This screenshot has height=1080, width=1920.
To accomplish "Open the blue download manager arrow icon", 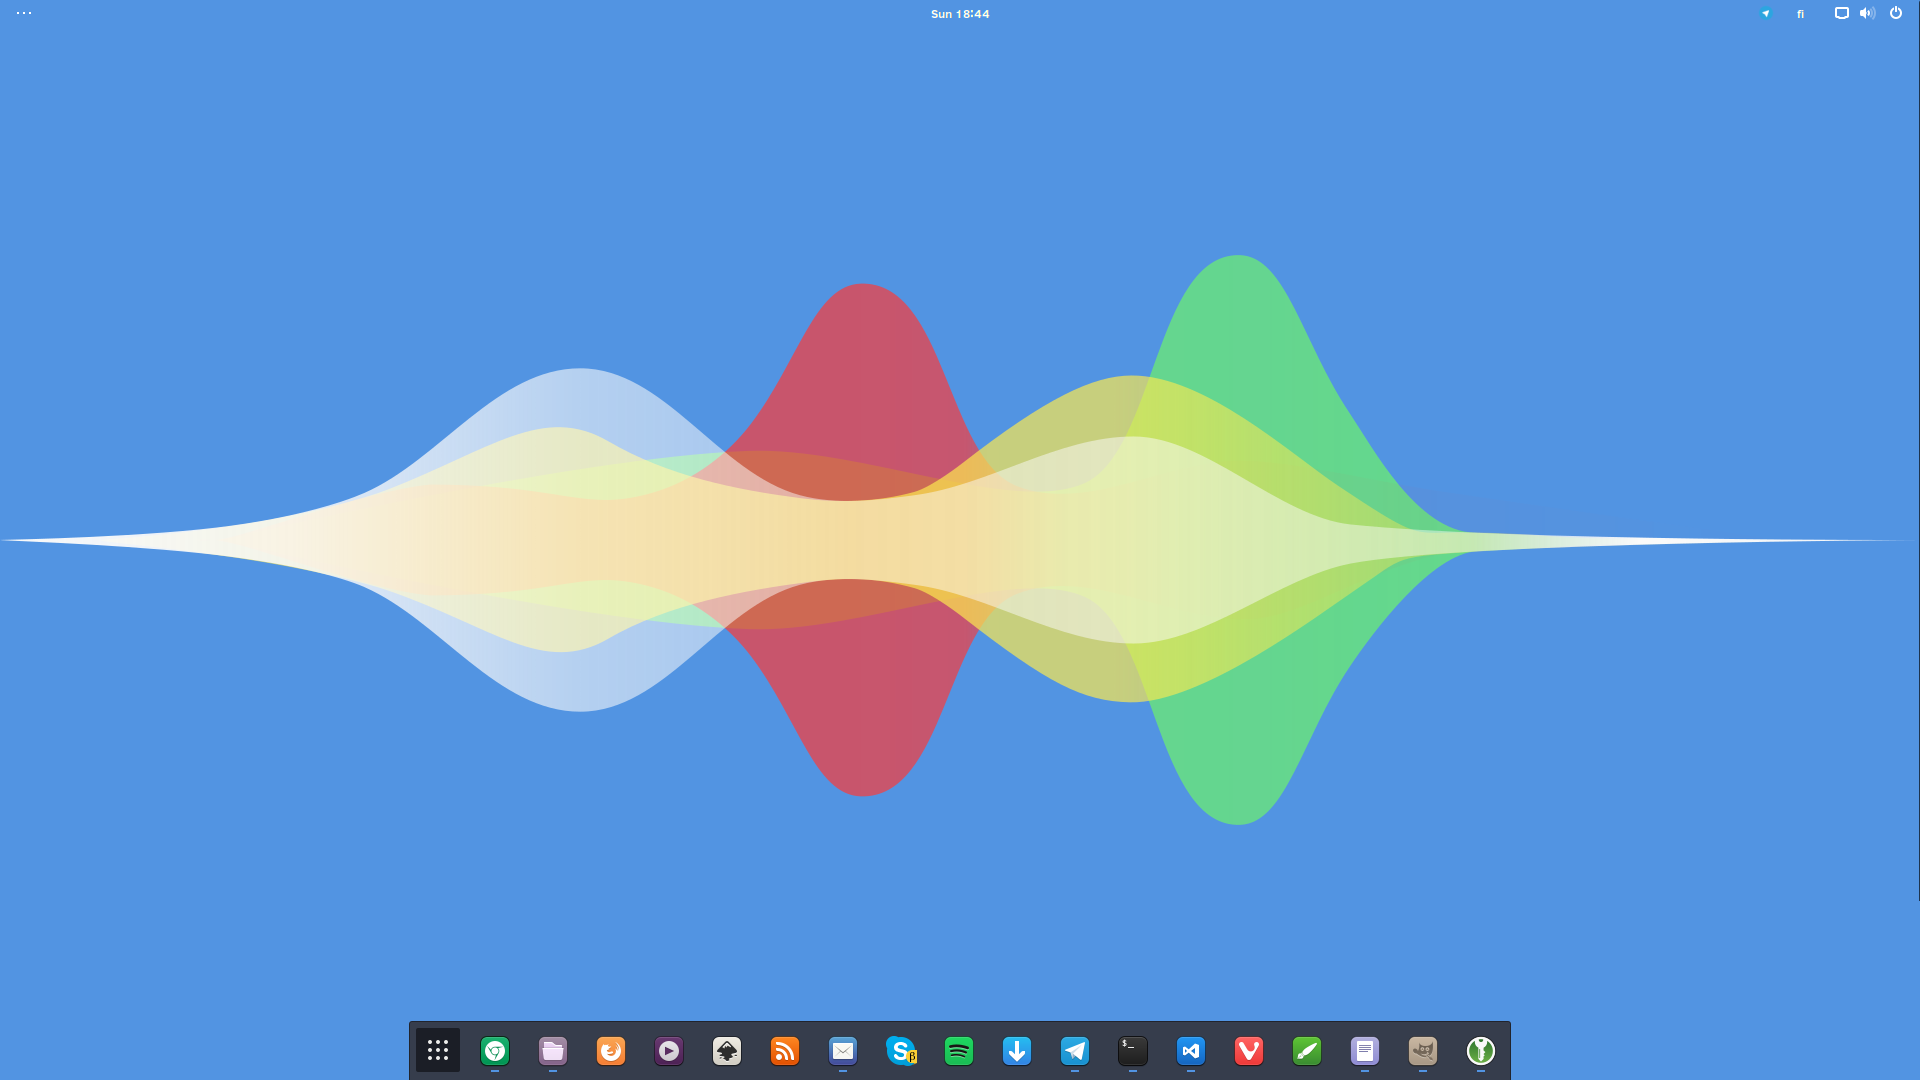I will pyautogui.click(x=1017, y=1051).
